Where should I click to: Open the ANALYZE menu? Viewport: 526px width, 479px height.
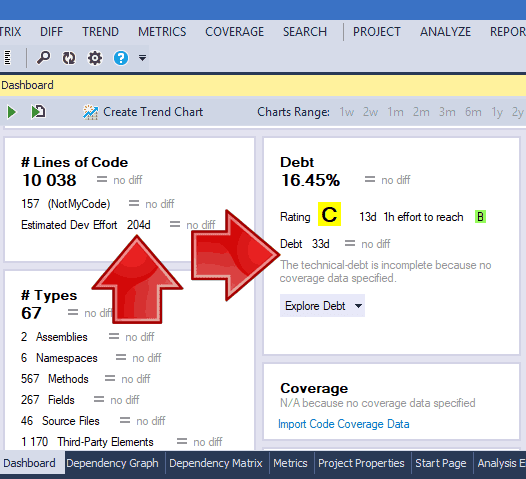(445, 32)
